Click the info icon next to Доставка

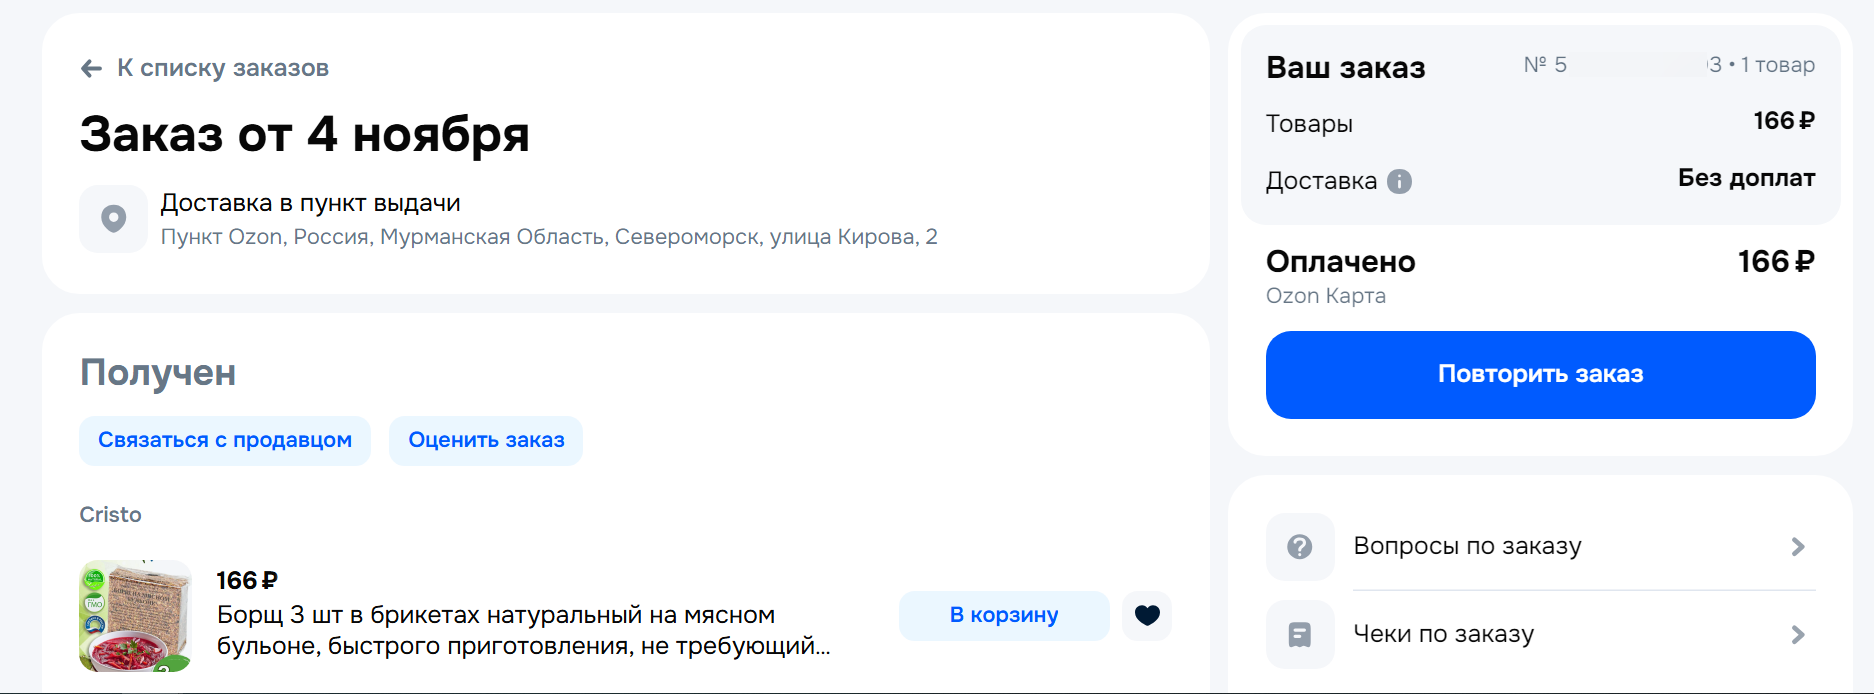tap(1400, 181)
